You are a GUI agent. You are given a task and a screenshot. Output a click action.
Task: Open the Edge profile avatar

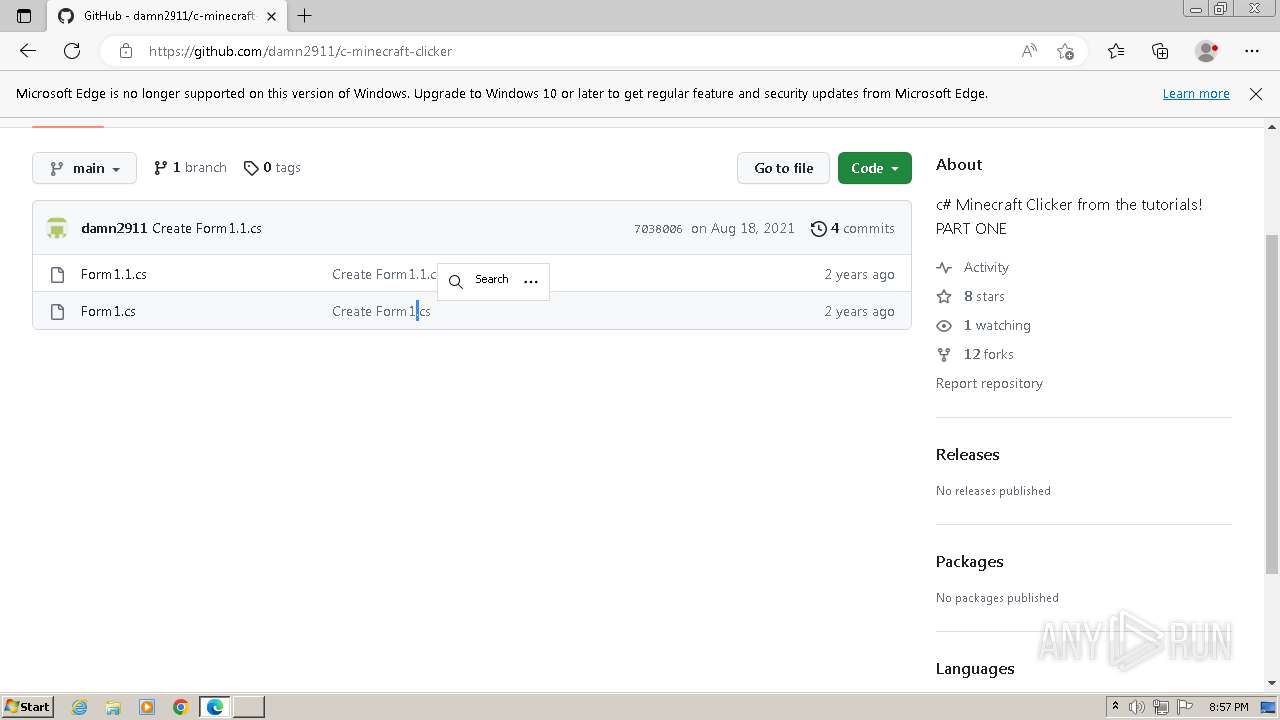1206,51
